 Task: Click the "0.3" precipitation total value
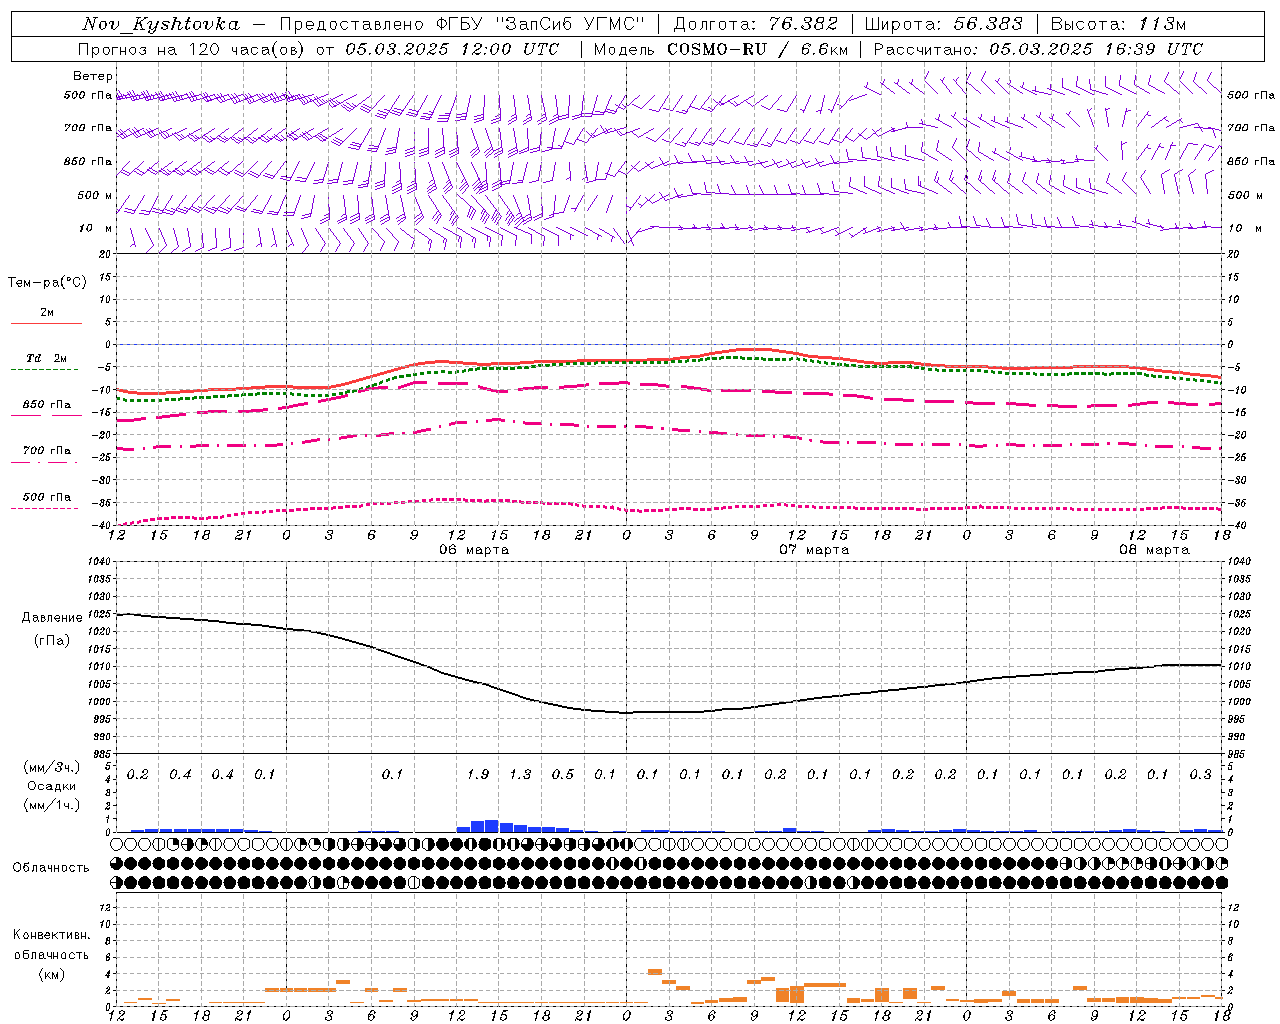click(x=1201, y=774)
